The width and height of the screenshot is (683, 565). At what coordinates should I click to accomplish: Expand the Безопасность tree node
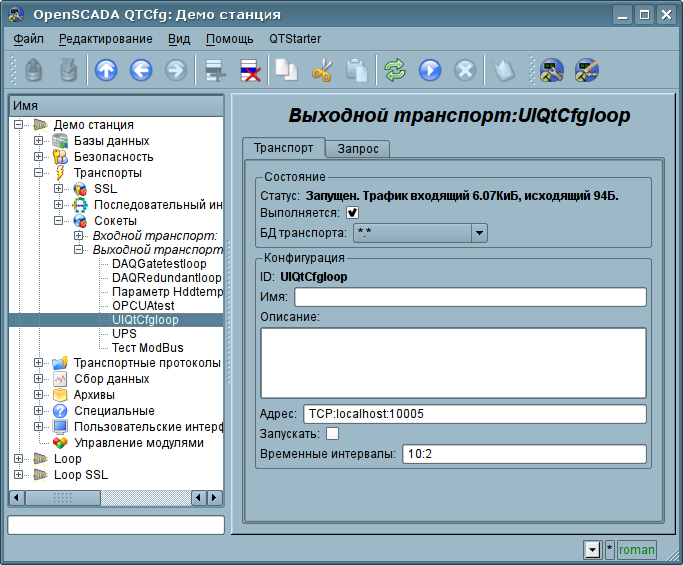tap(38, 157)
